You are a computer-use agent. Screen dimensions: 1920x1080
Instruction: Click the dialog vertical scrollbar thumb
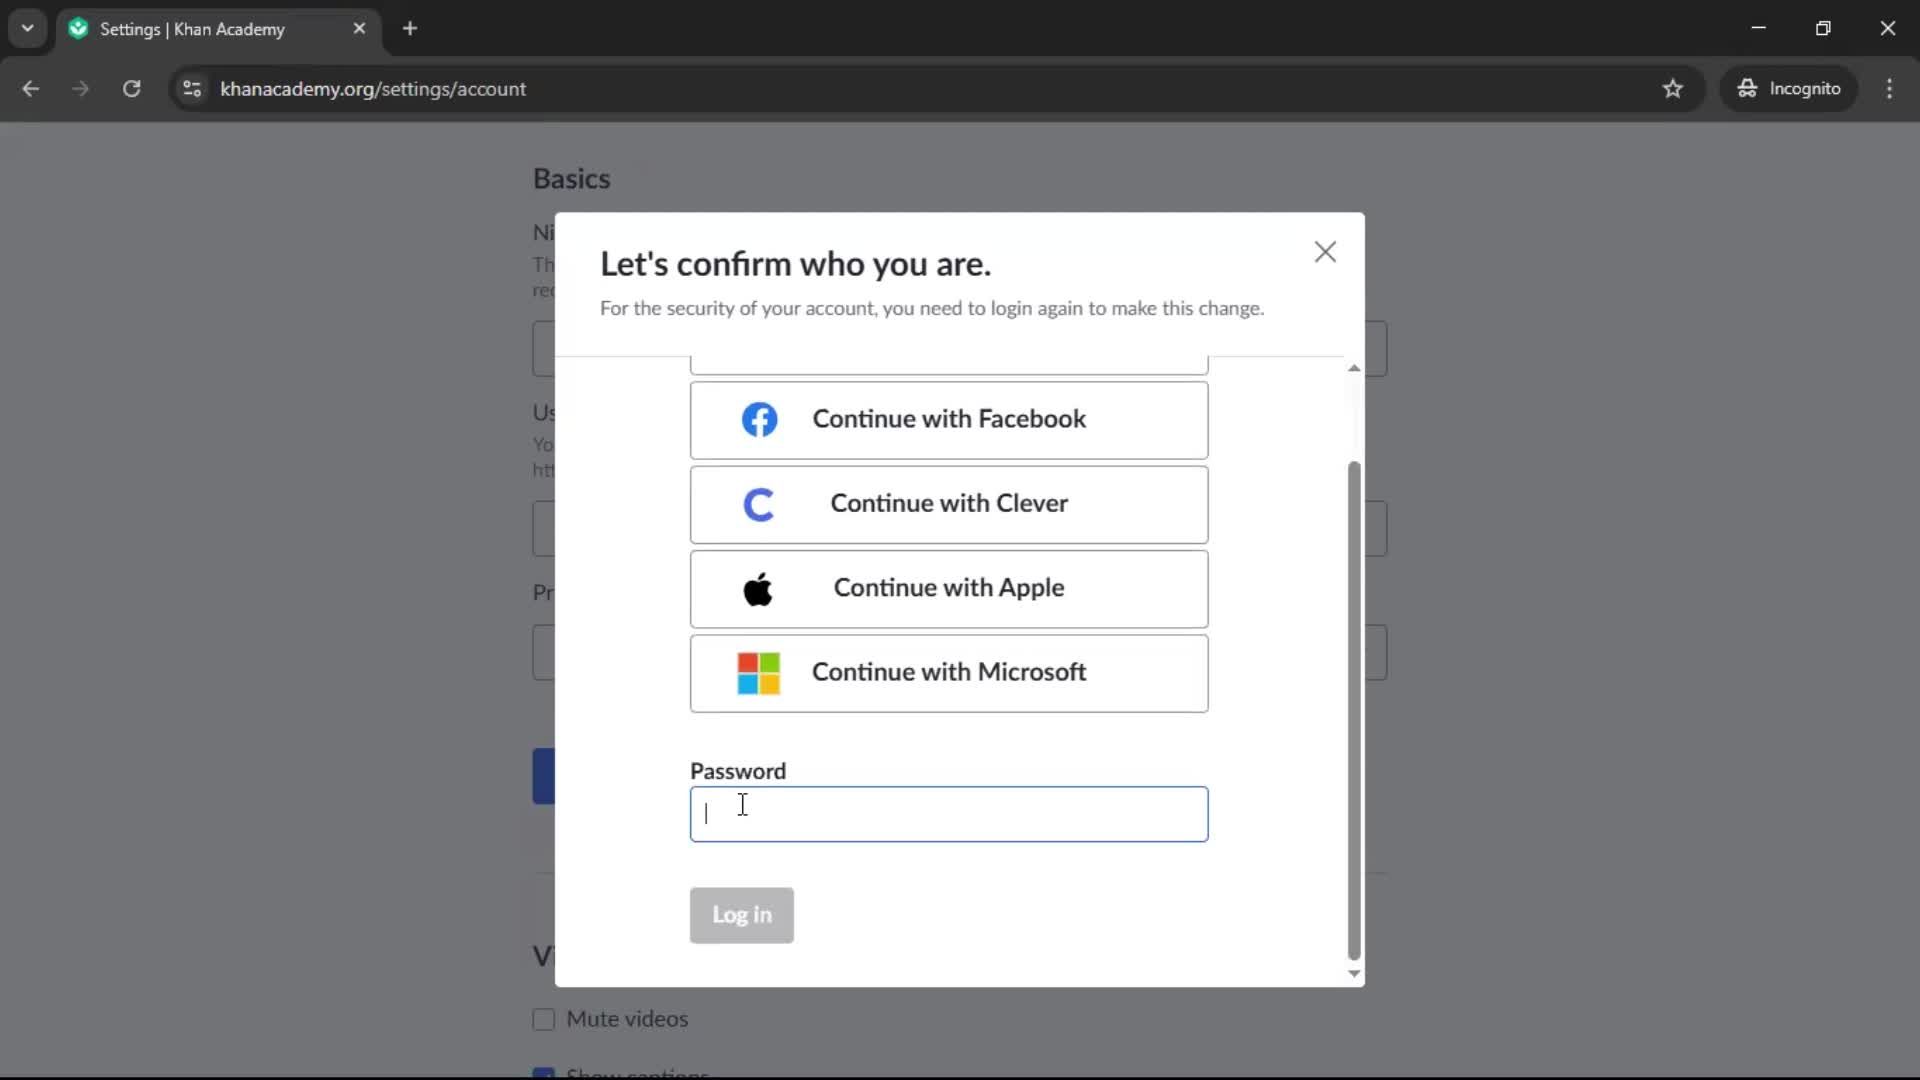(1354, 710)
